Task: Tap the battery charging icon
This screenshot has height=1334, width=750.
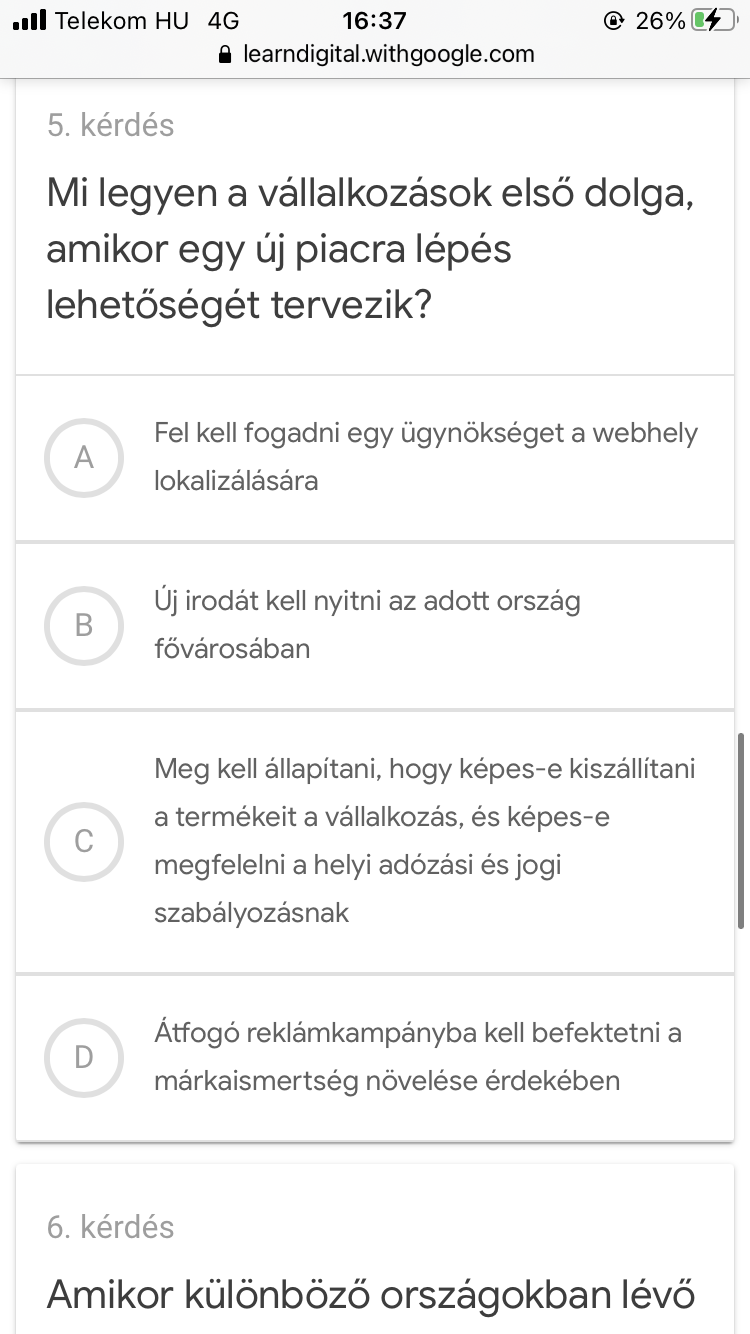Action: coord(714,20)
